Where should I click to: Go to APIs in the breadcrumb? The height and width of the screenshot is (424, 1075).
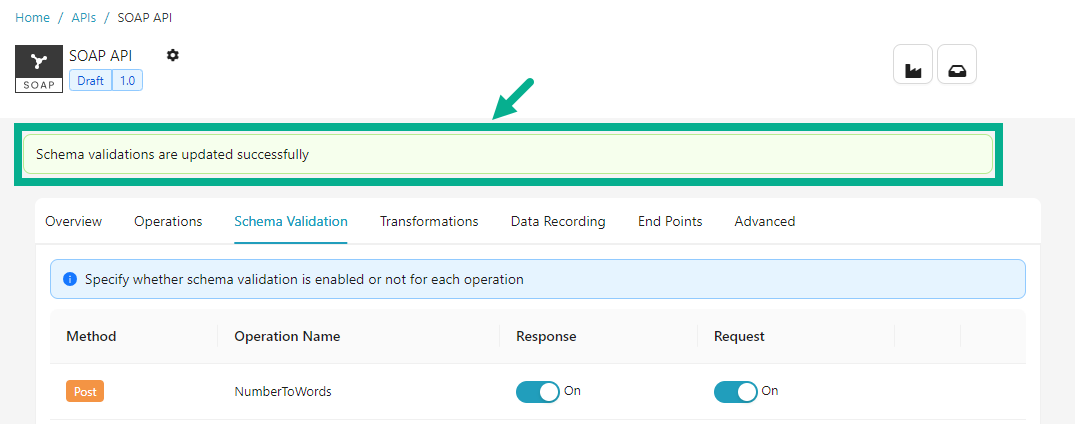pos(84,18)
